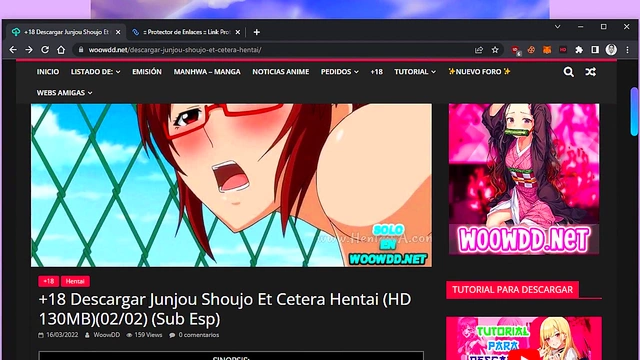This screenshot has height=360, width=640.
Task: Click the 'TUTORIAL PARA DESCARGAR' sidebar heading
Action: [x=512, y=290]
